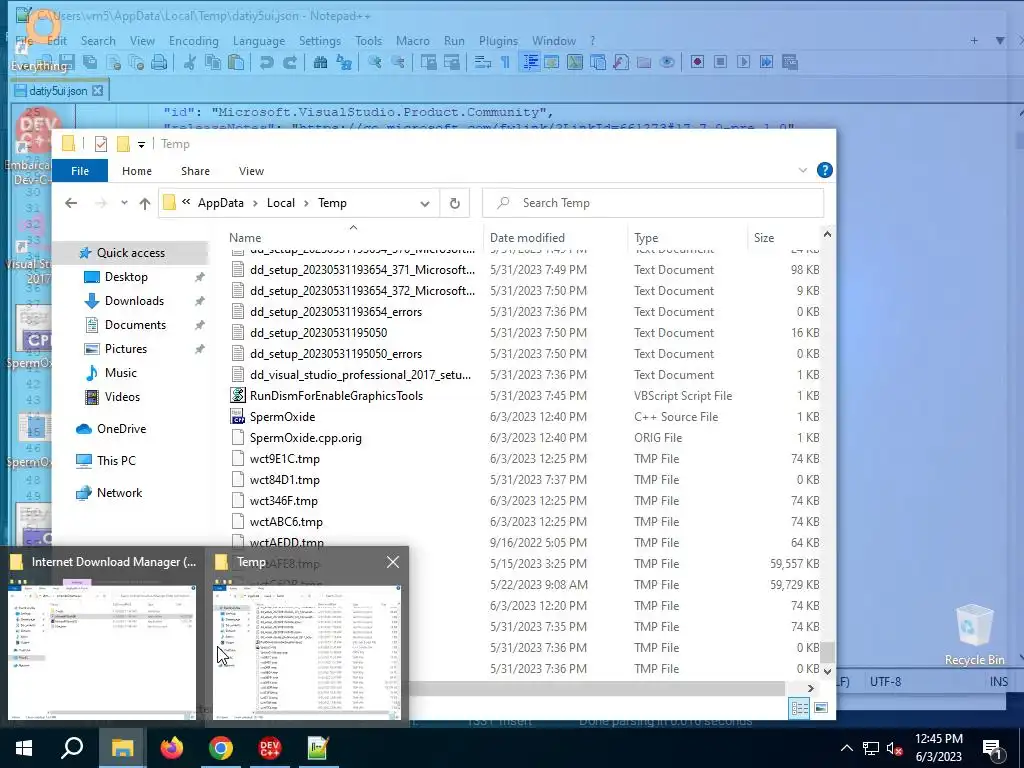The width and height of the screenshot is (1024, 768).
Task: Play back the recorded macro icon
Action: pos(743,63)
